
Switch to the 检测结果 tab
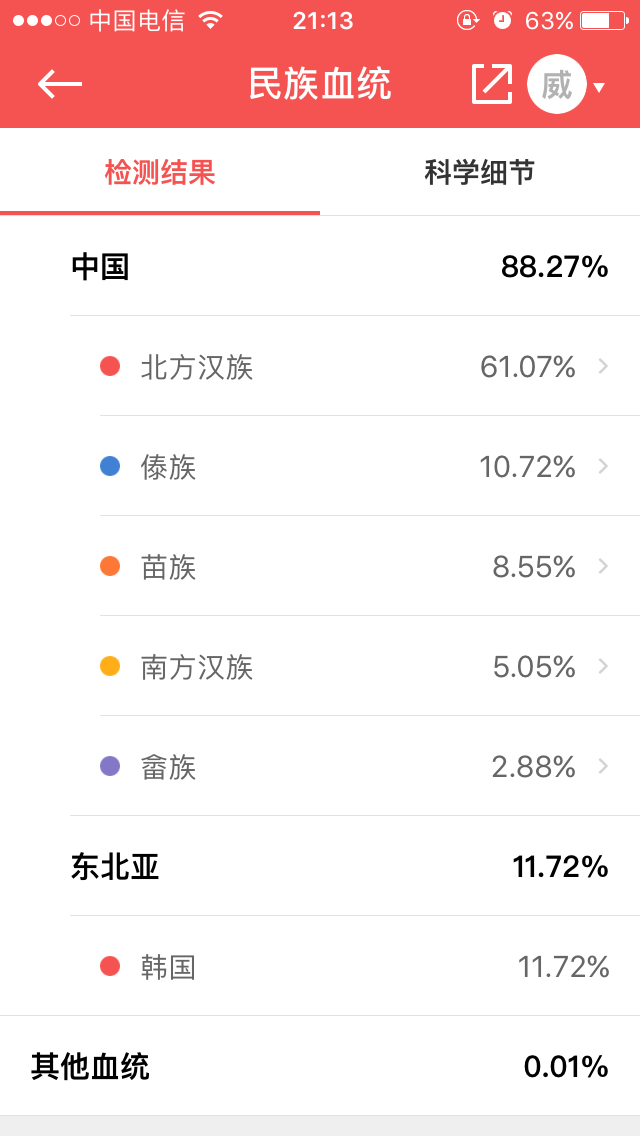click(160, 172)
